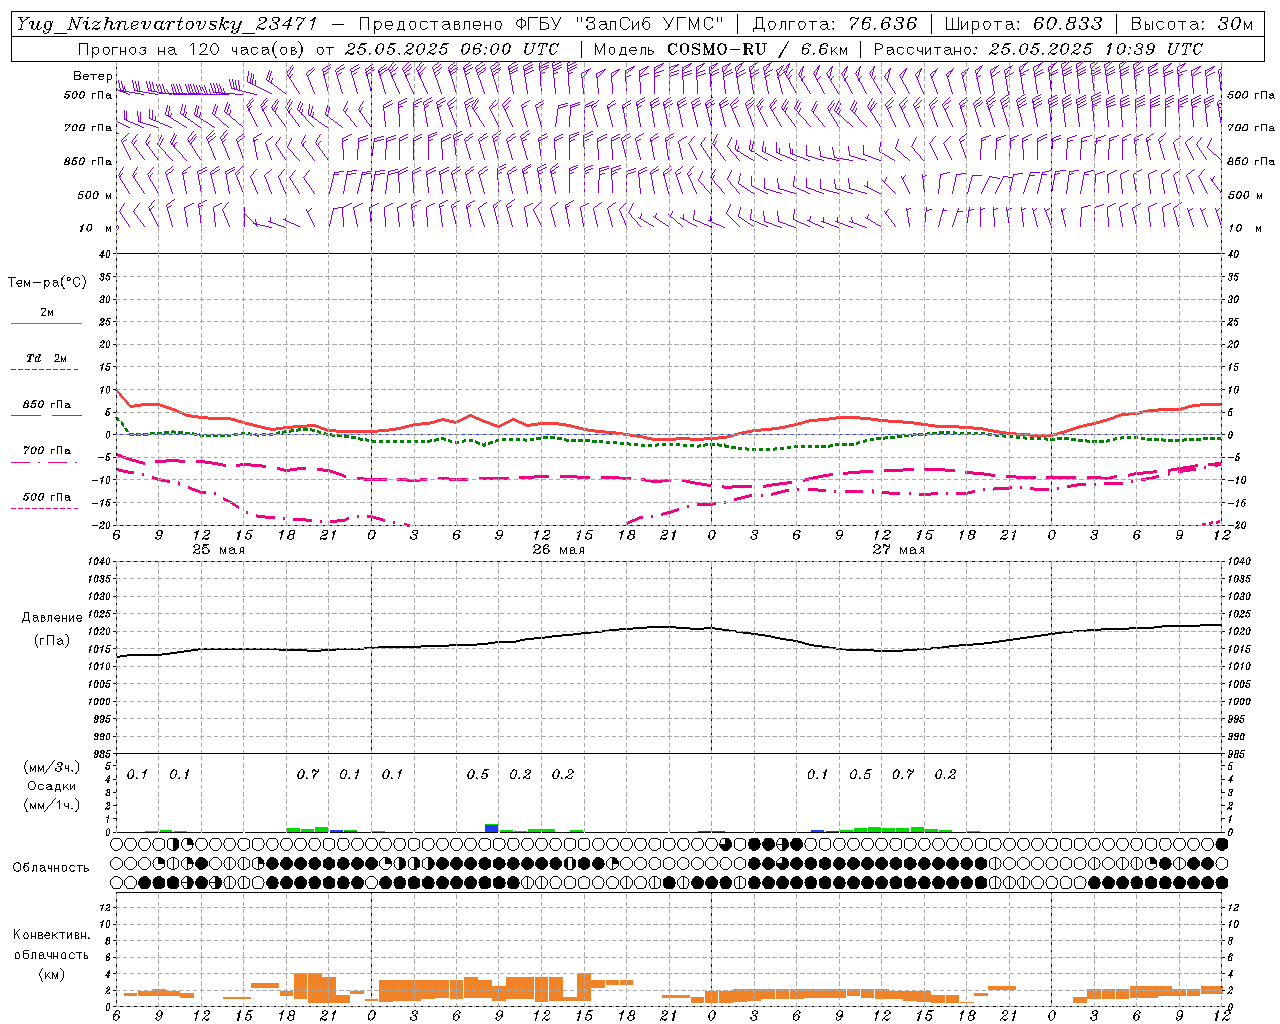Select the "Осадки" precipitation label
Image resolution: width=1280 pixels, height=1024 pixels.
[52, 786]
